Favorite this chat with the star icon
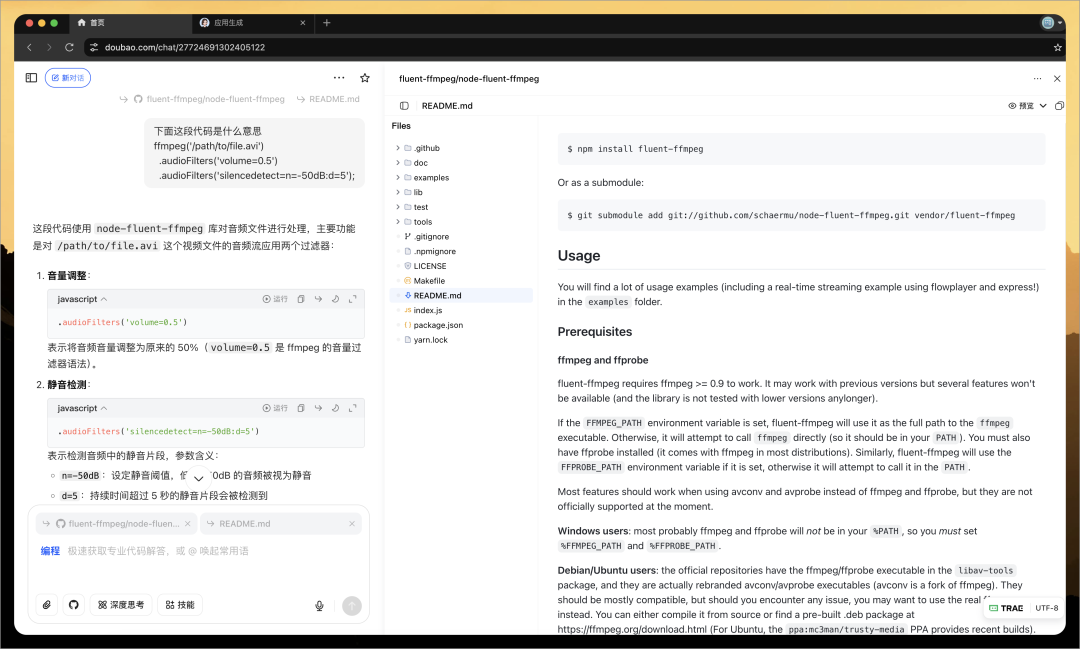 pyautogui.click(x=365, y=78)
